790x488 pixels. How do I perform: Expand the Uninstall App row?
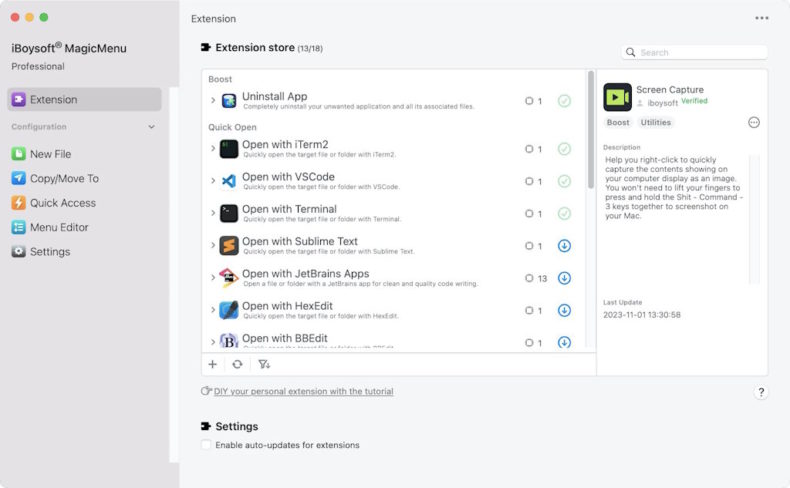213,101
